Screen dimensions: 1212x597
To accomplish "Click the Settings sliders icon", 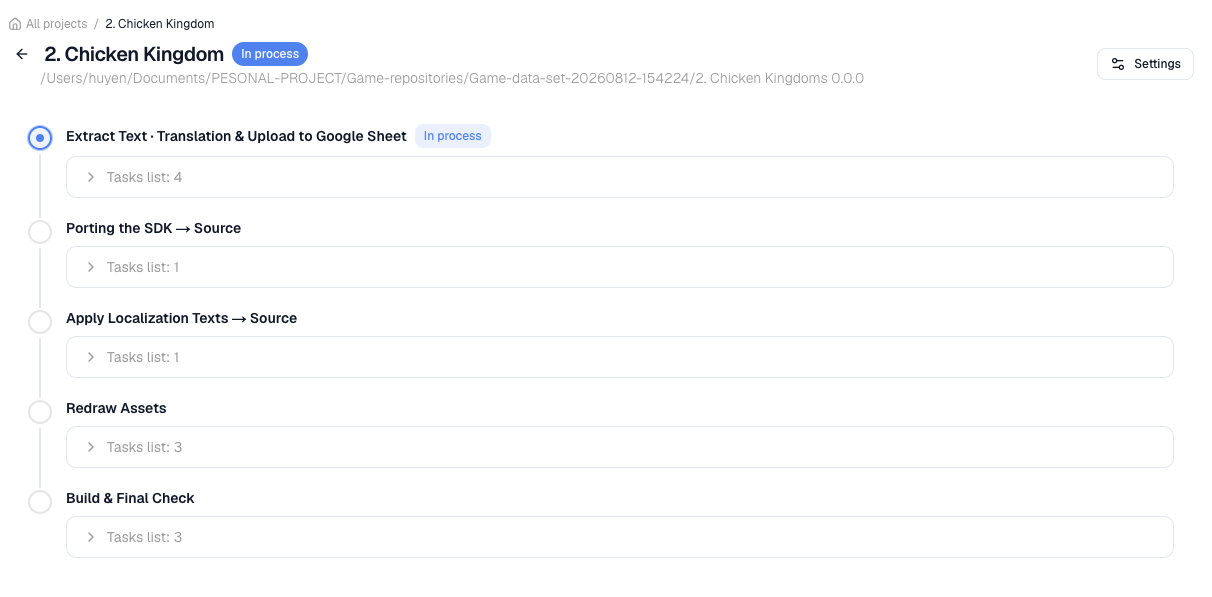I will (x=1118, y=64).
